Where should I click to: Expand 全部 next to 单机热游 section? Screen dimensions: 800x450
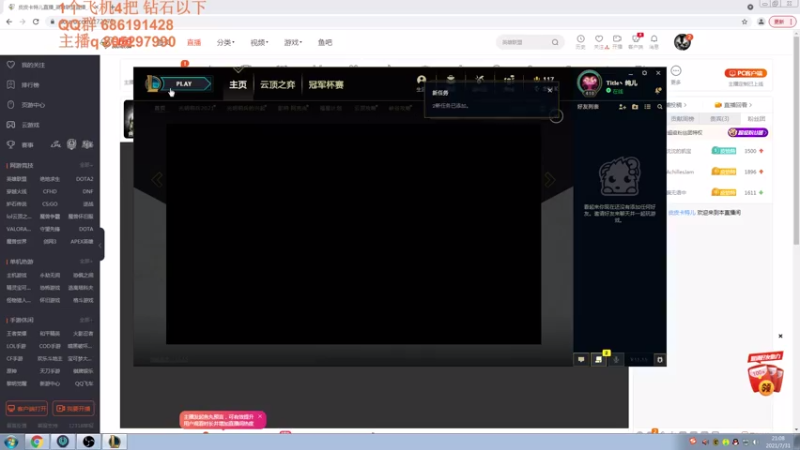click(x=86, y=261)
